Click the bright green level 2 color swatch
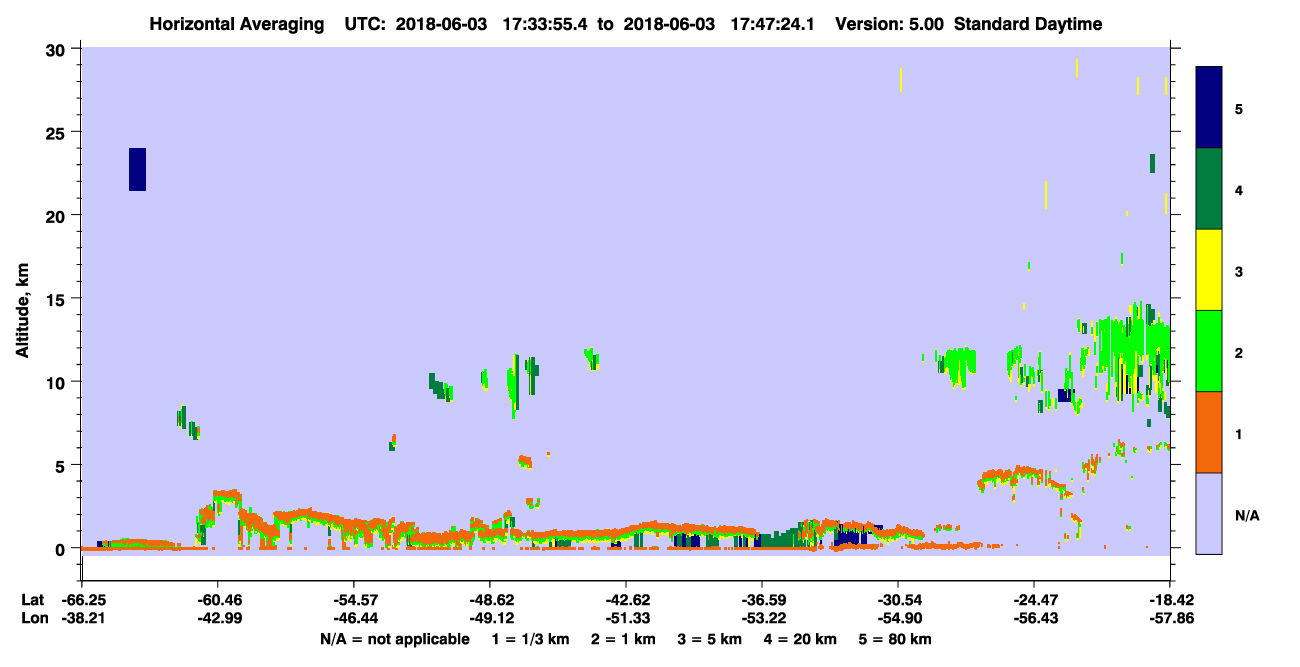Image resolution: width=1300 pixels, height=667 pixels. 1209,351
